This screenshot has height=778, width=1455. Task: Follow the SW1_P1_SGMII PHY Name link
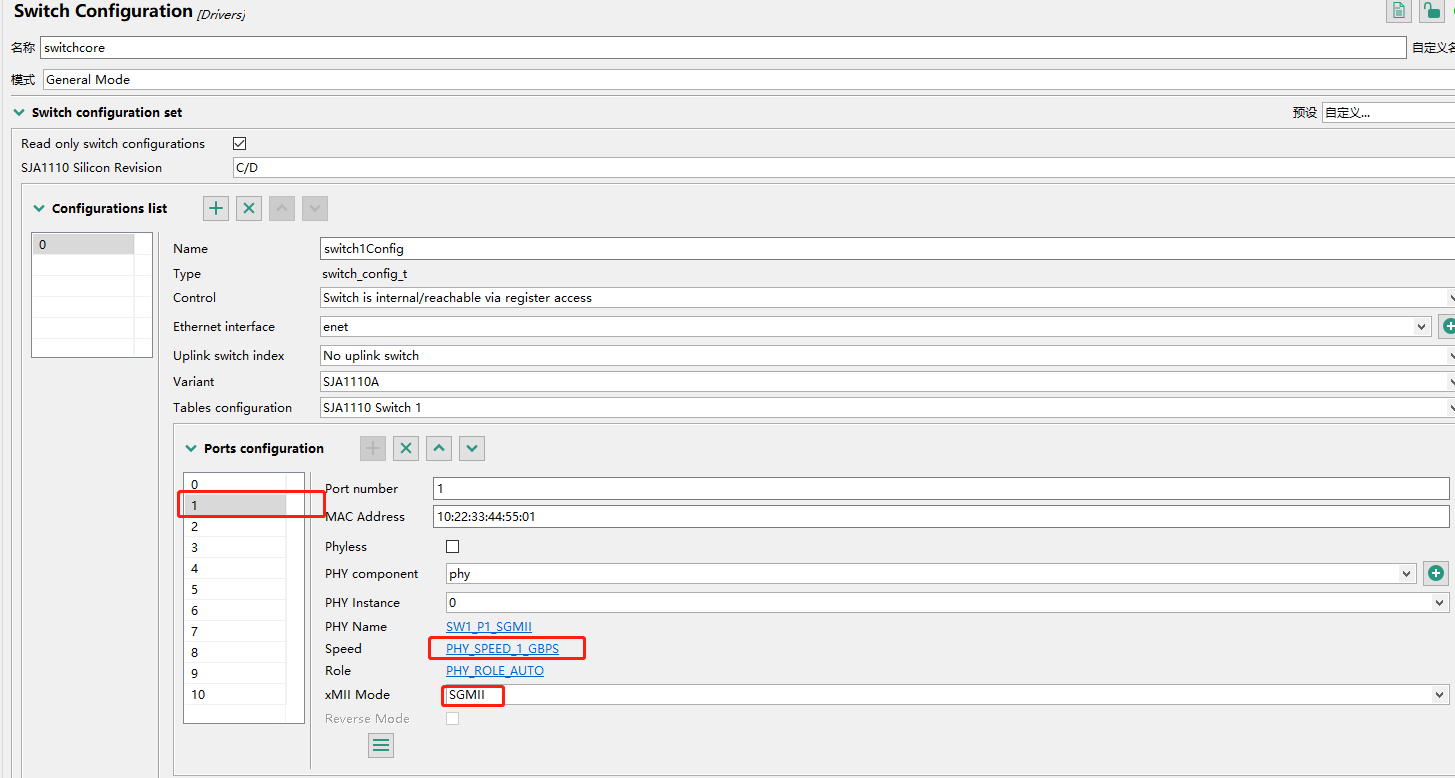coord(488,626)
